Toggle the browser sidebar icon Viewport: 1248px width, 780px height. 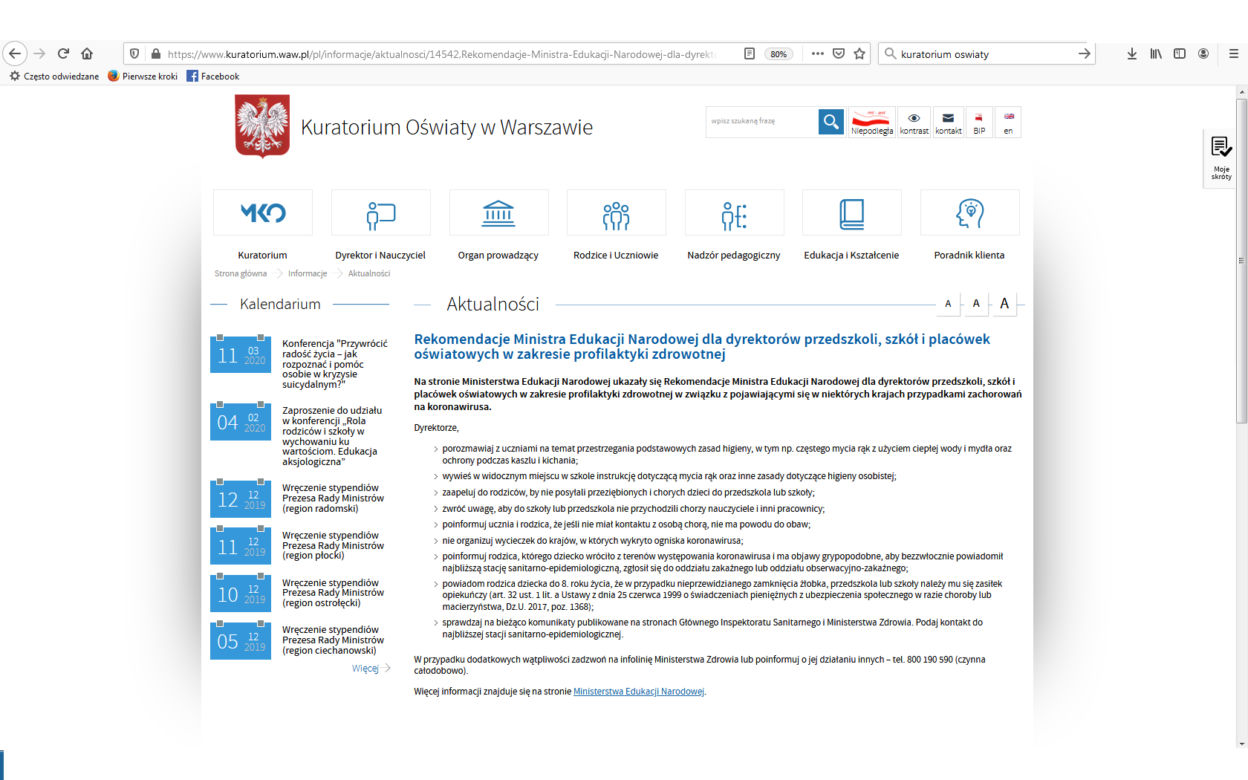(x=1179, y=54)
